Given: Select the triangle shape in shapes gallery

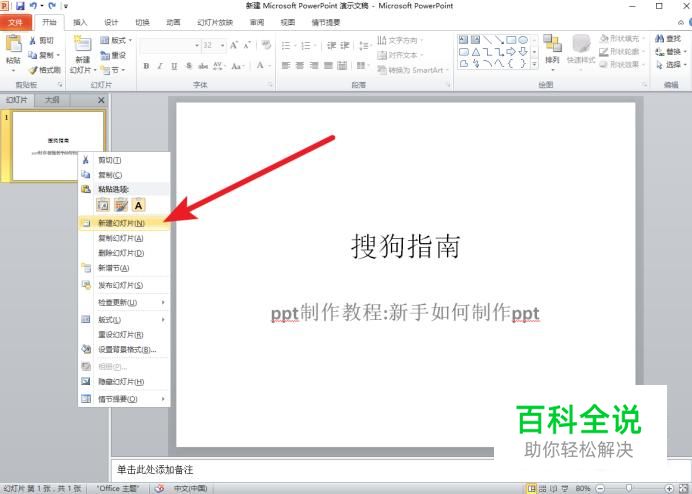Looking at the screenshot, I should click(476, 52).
